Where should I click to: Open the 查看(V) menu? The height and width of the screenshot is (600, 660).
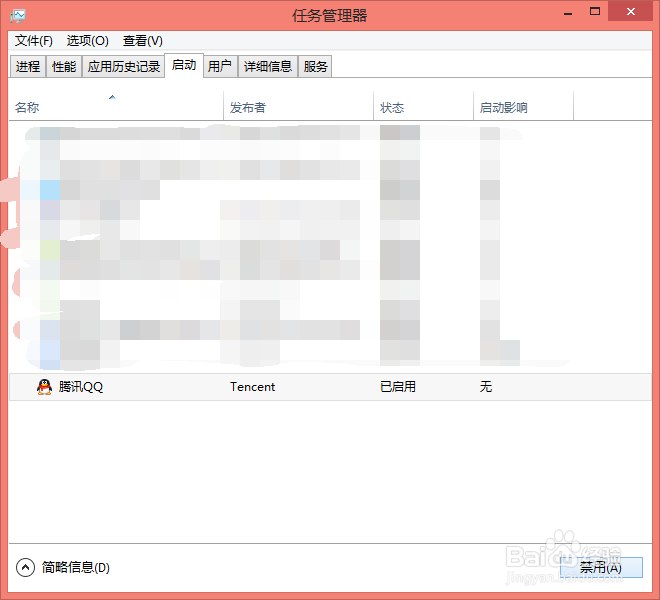pos(143,41)
